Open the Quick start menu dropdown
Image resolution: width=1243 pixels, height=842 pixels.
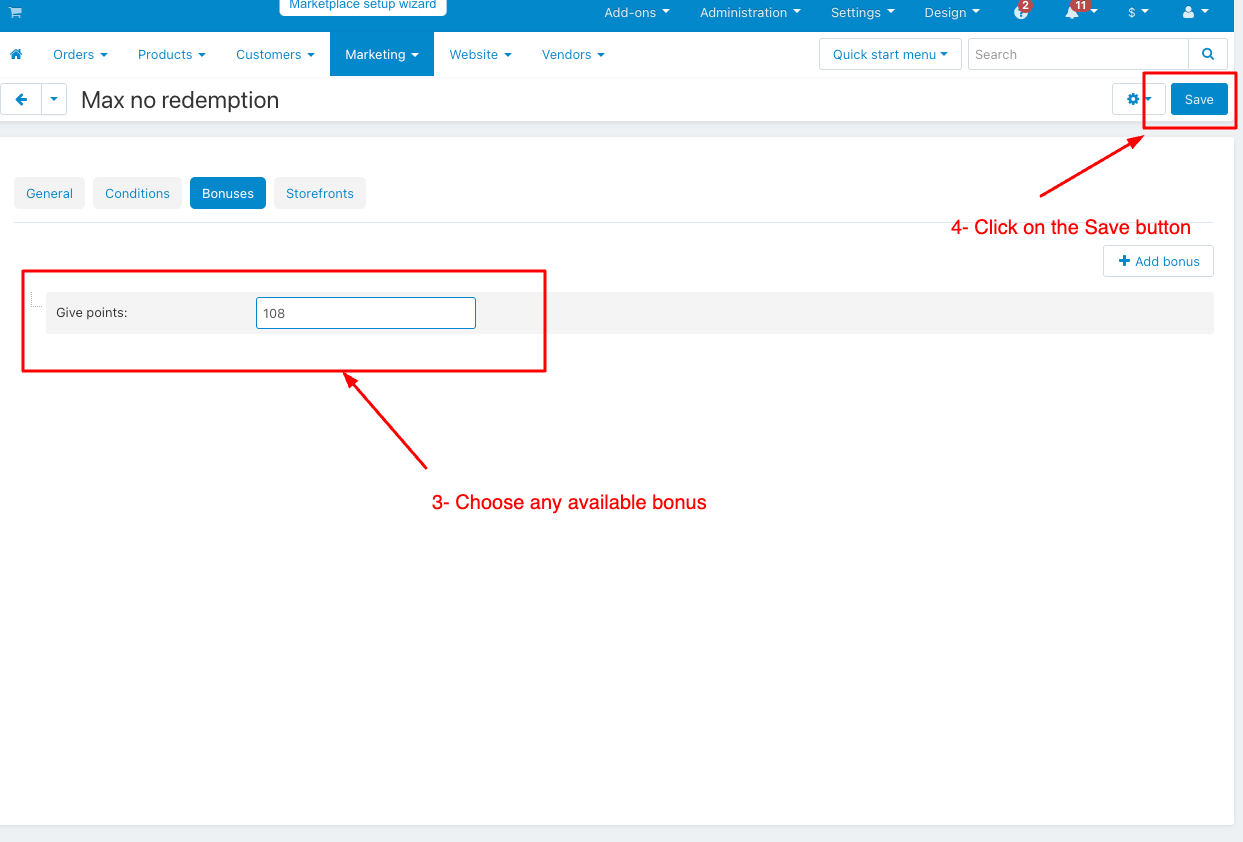pos(889,54)
